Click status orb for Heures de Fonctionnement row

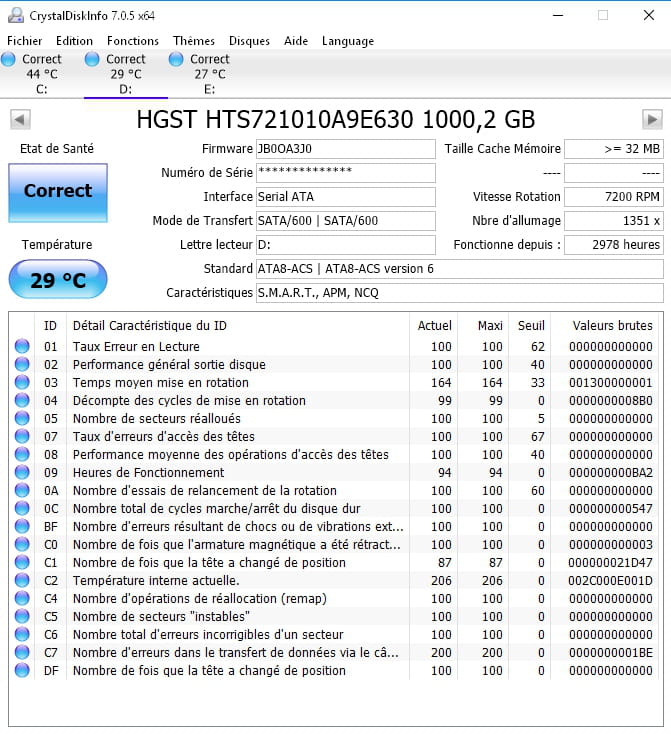(22, 473)
